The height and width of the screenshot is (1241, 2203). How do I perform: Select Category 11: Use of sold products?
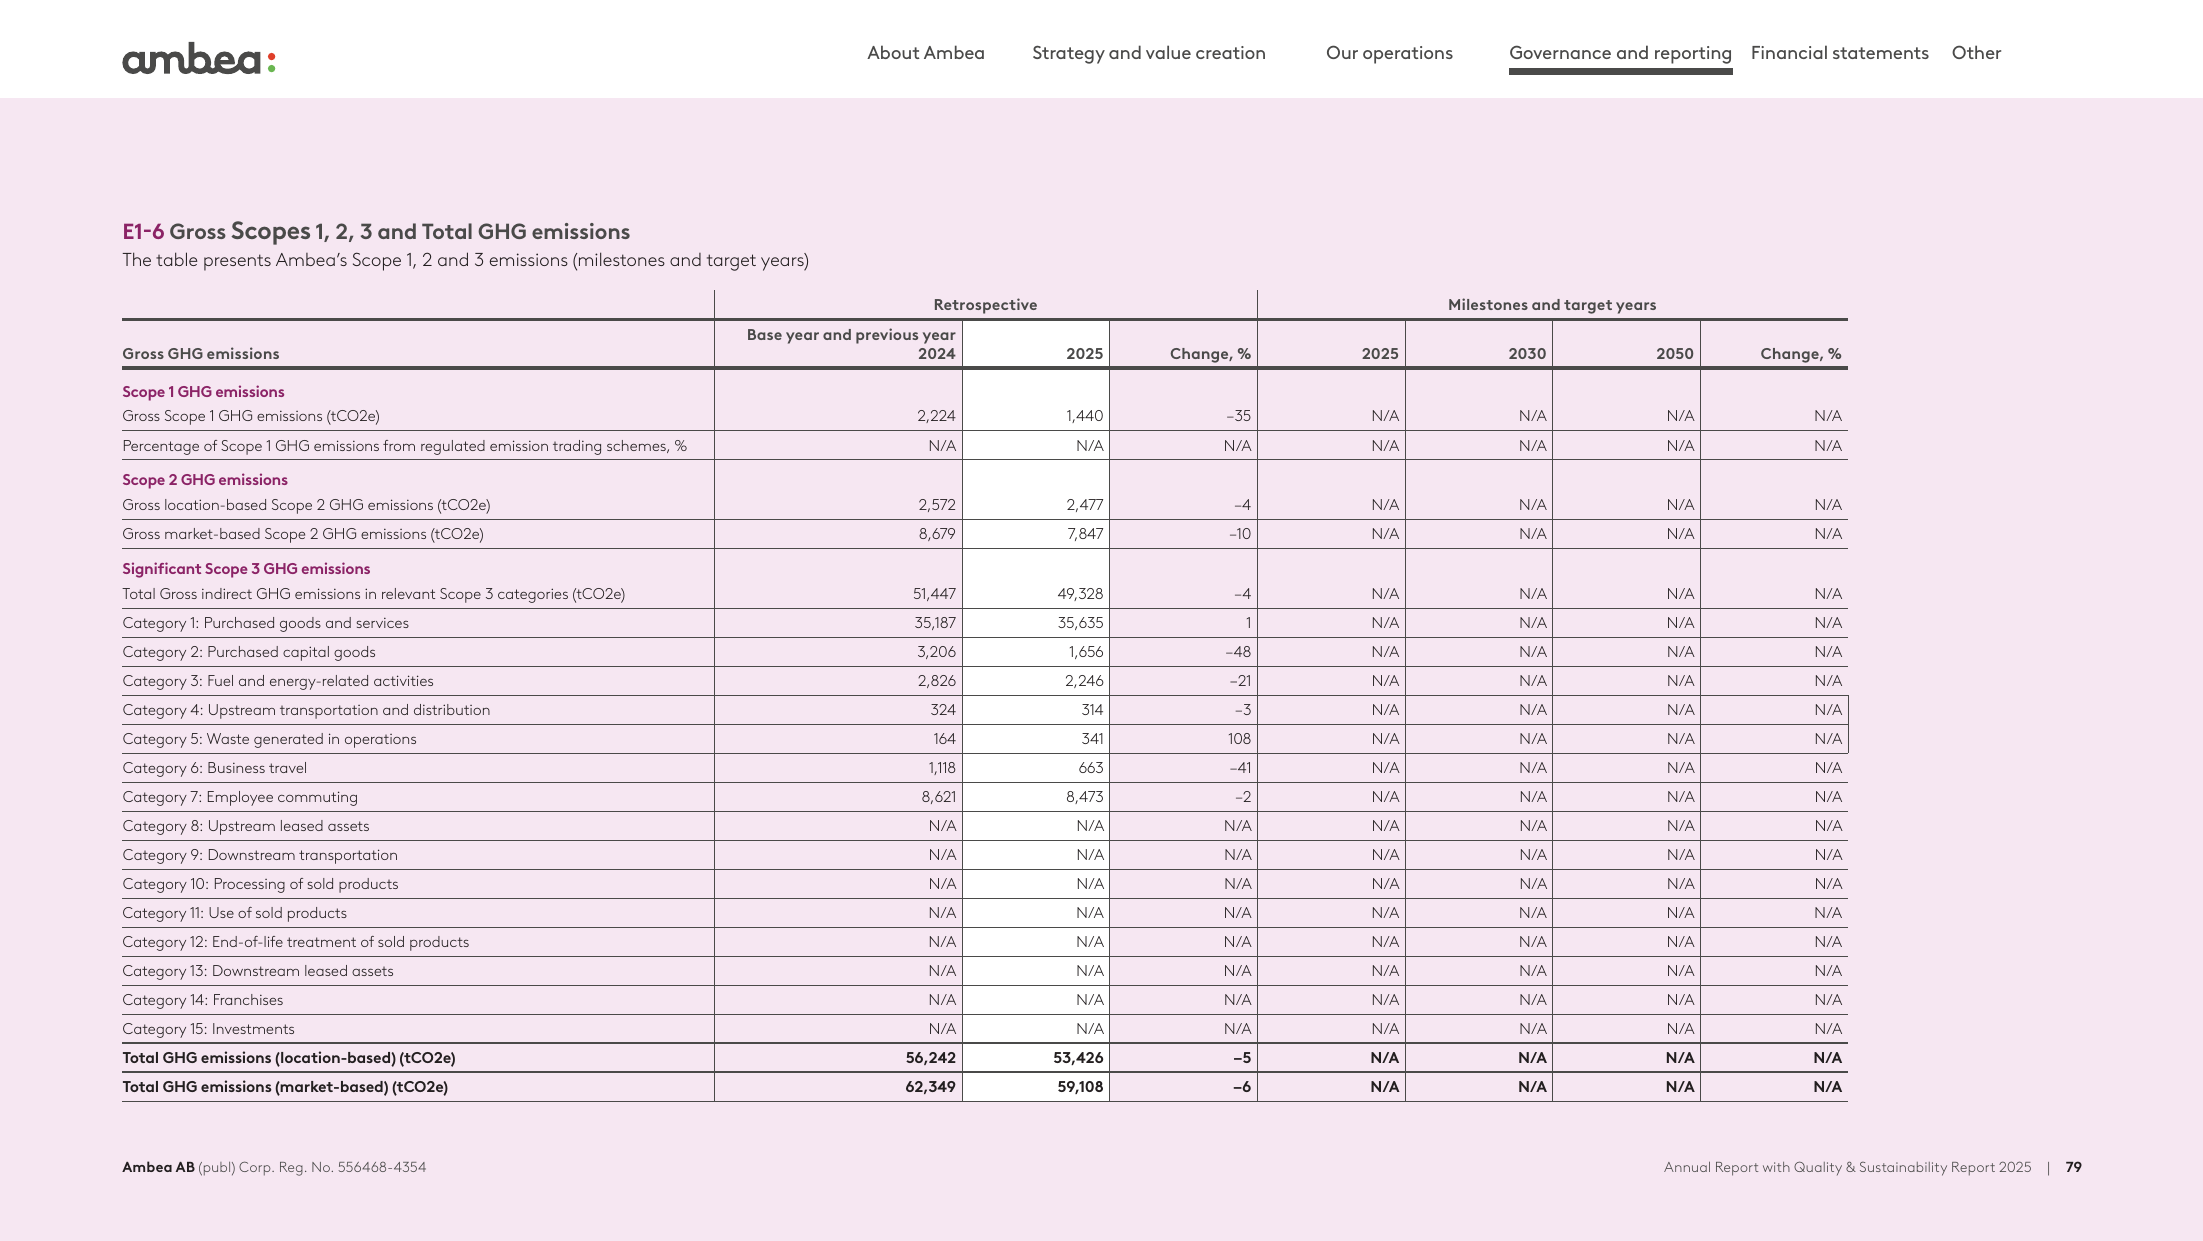coord(234,913)
